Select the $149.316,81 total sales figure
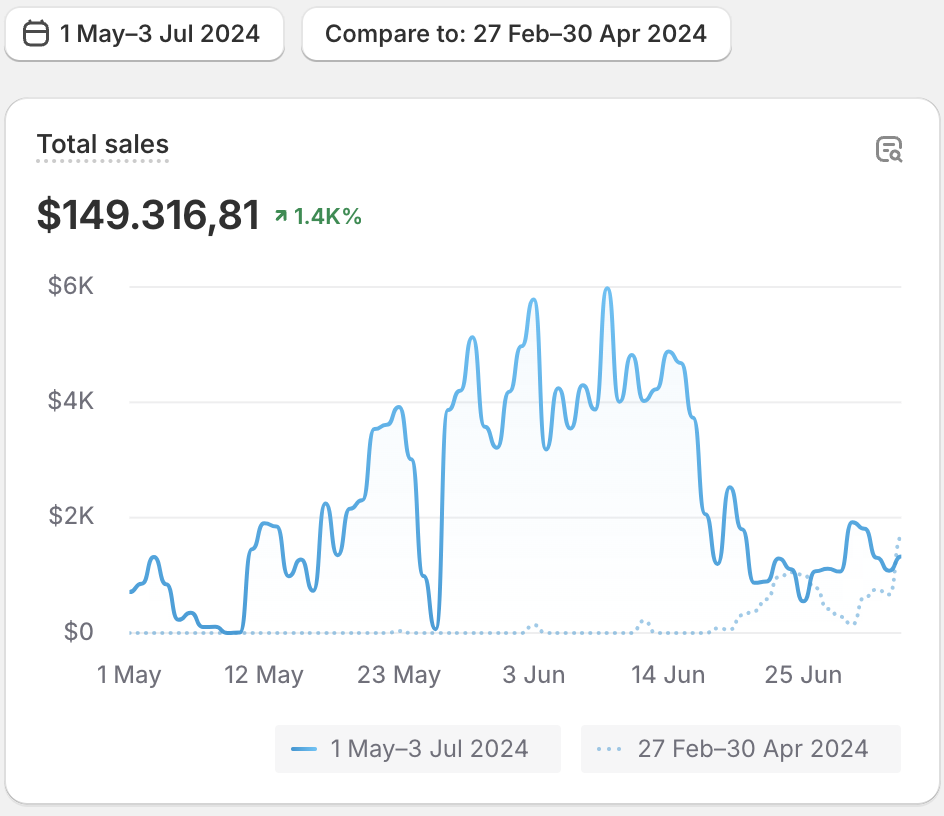 click(149, 215)
